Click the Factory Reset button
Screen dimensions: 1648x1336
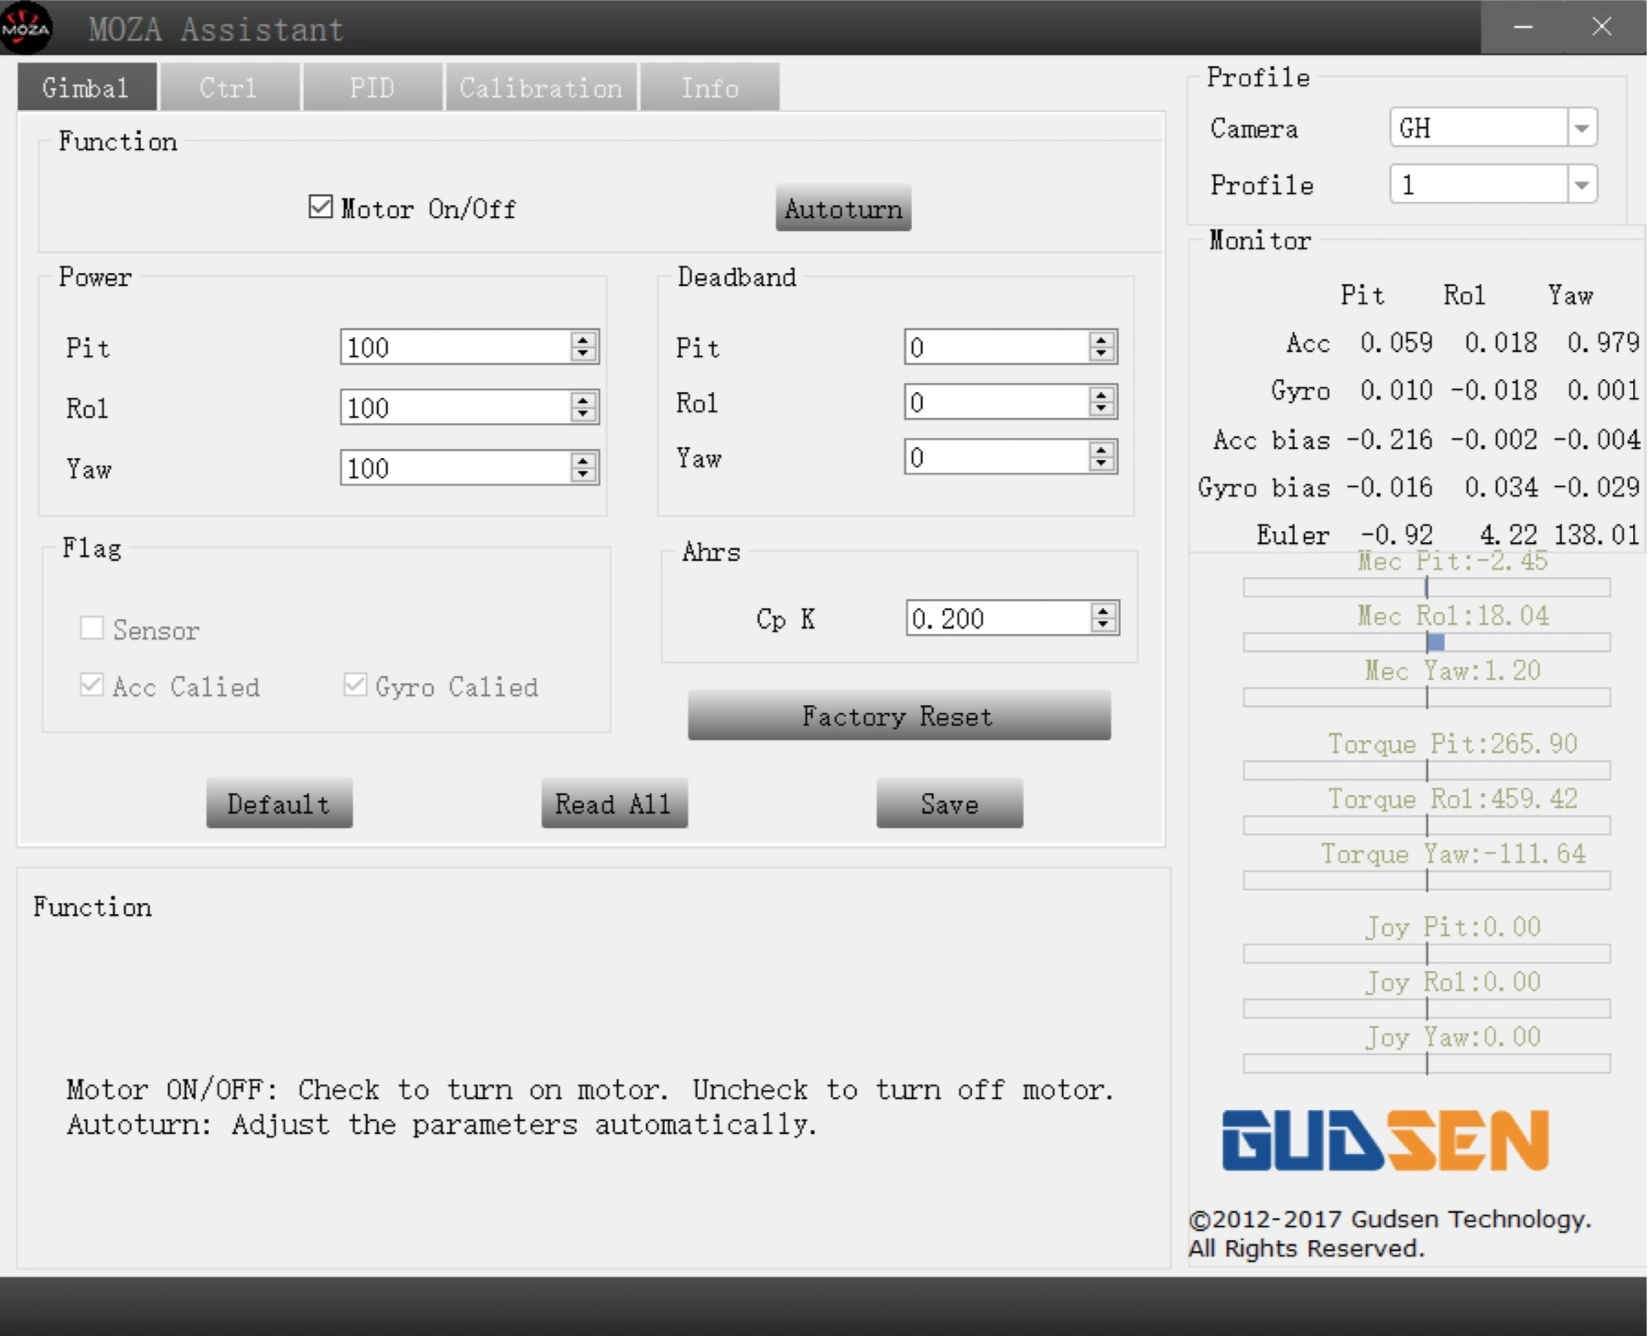point(899,716)
